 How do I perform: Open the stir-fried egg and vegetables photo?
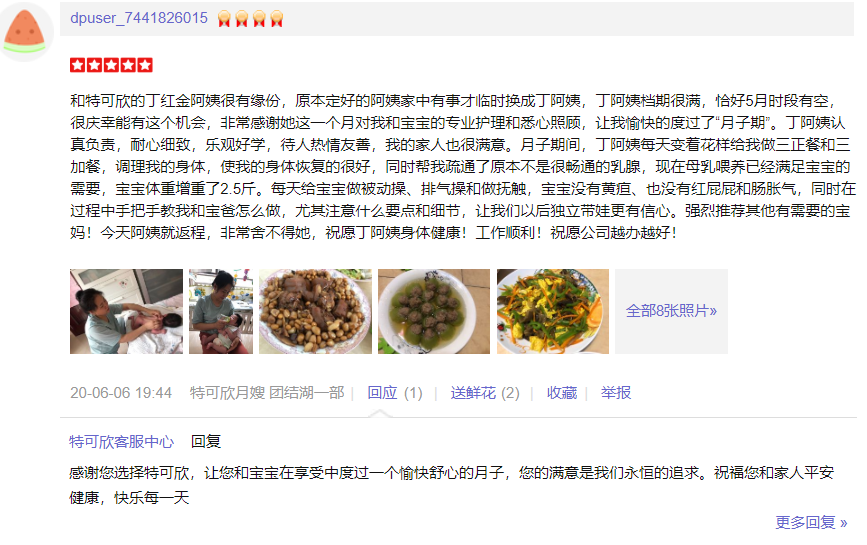coord(553,311)
